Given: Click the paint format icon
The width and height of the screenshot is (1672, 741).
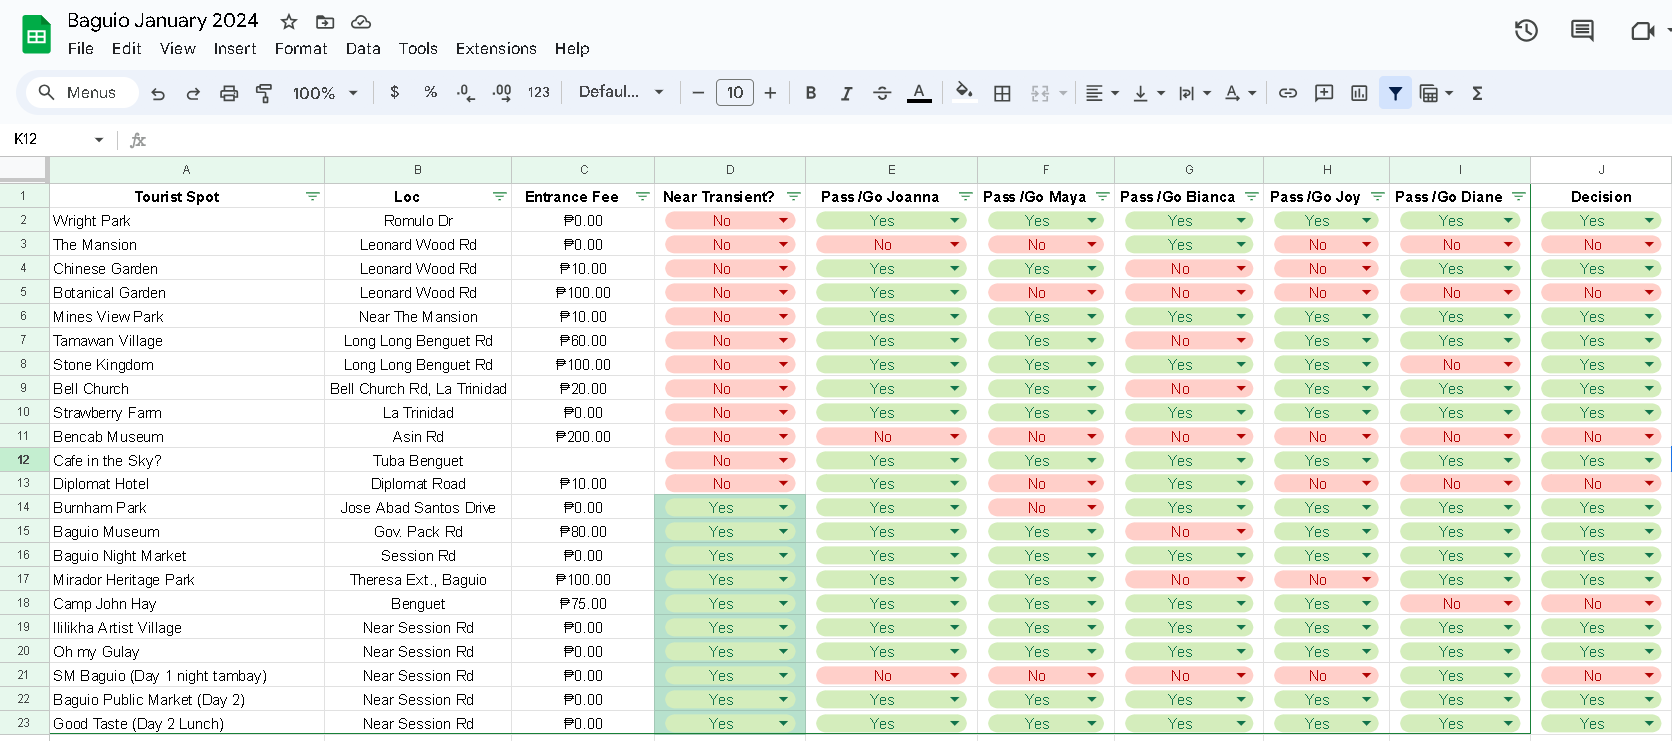Looking at the screenshot, I should 264,93.
